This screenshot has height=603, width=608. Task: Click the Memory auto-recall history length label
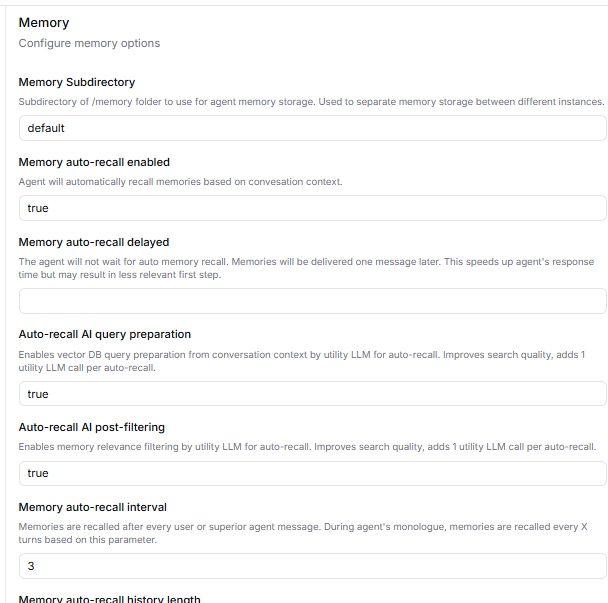pyautogui.click(x=110, y=599)
